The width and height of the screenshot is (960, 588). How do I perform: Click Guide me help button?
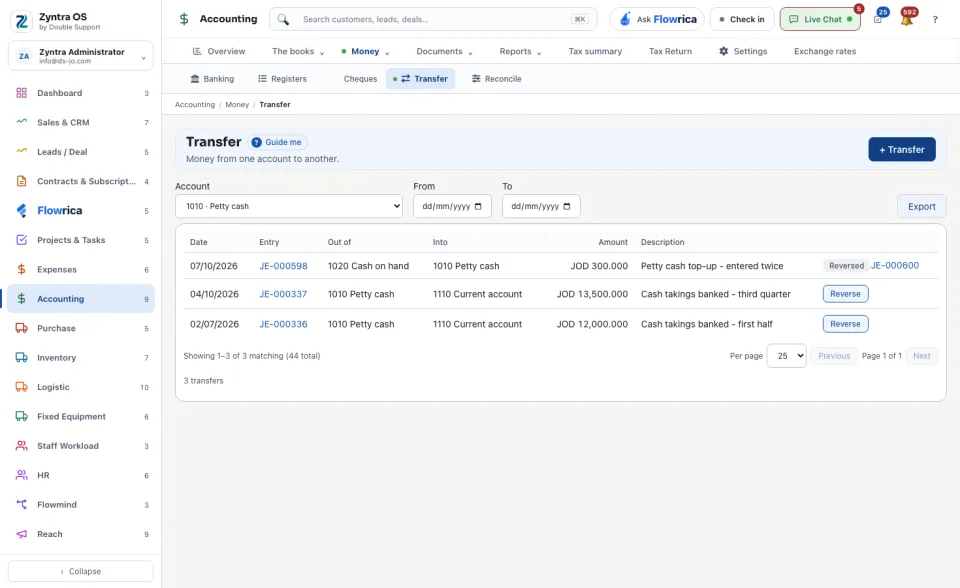[277, 142]
